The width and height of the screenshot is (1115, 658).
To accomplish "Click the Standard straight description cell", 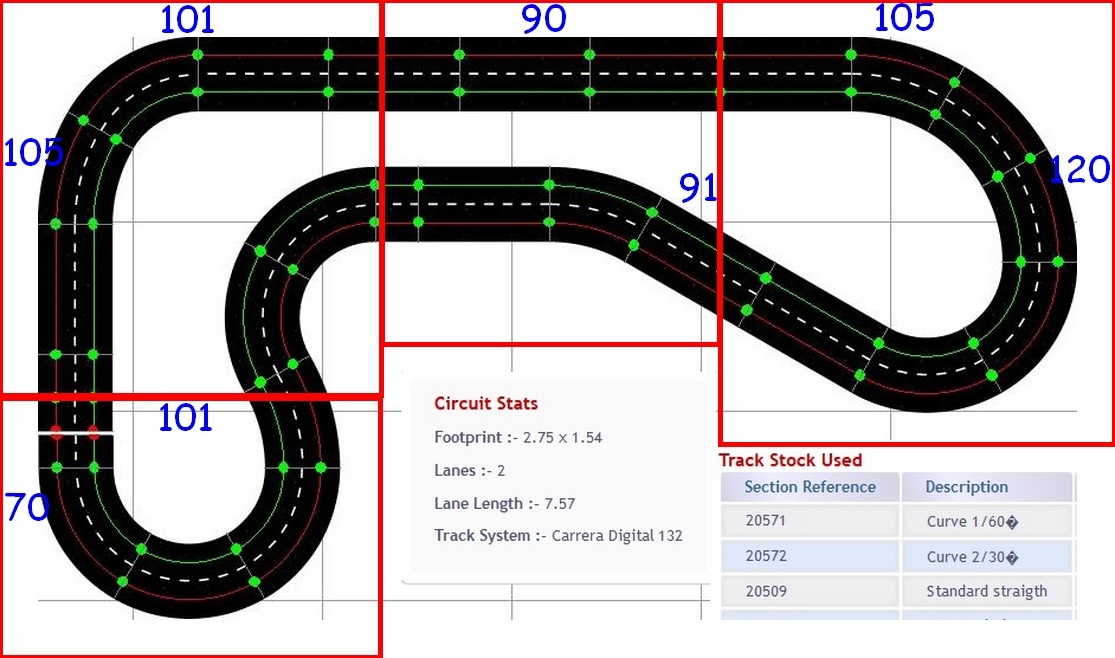I will [985, 591].
